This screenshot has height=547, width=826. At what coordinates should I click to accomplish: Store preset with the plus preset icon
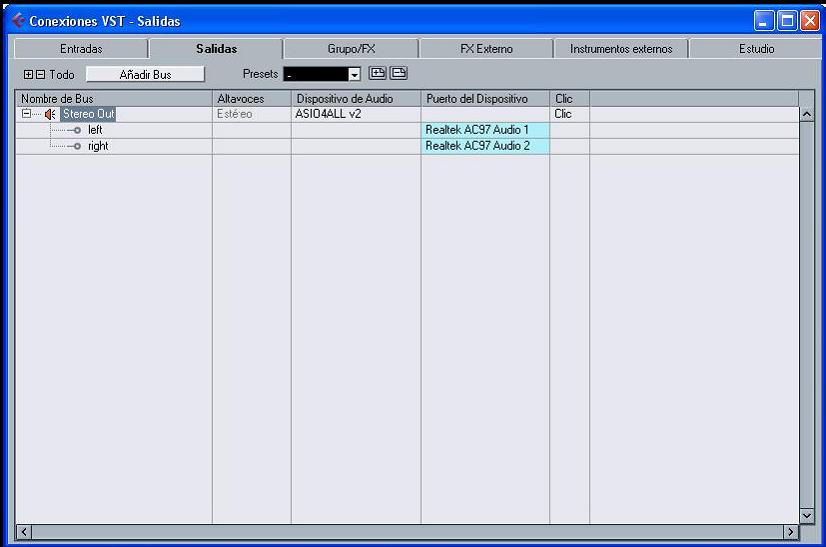click(377, 73)
